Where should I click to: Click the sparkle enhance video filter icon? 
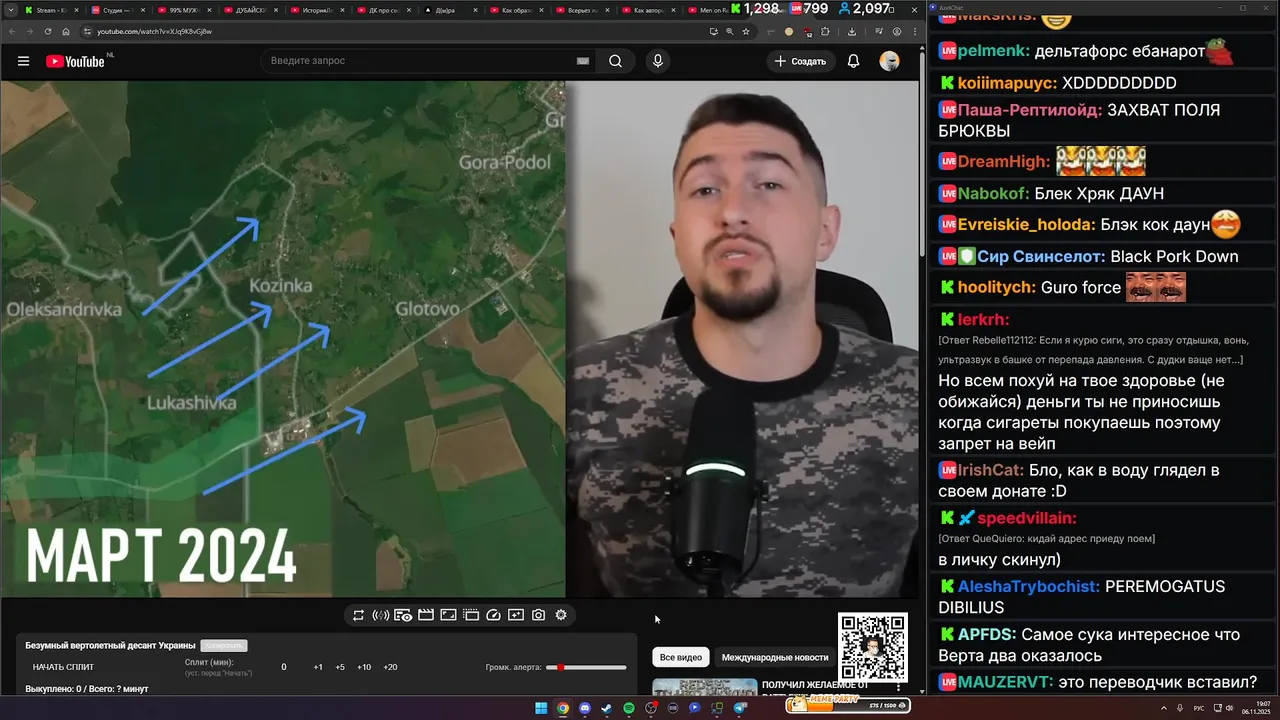[516, 615]
